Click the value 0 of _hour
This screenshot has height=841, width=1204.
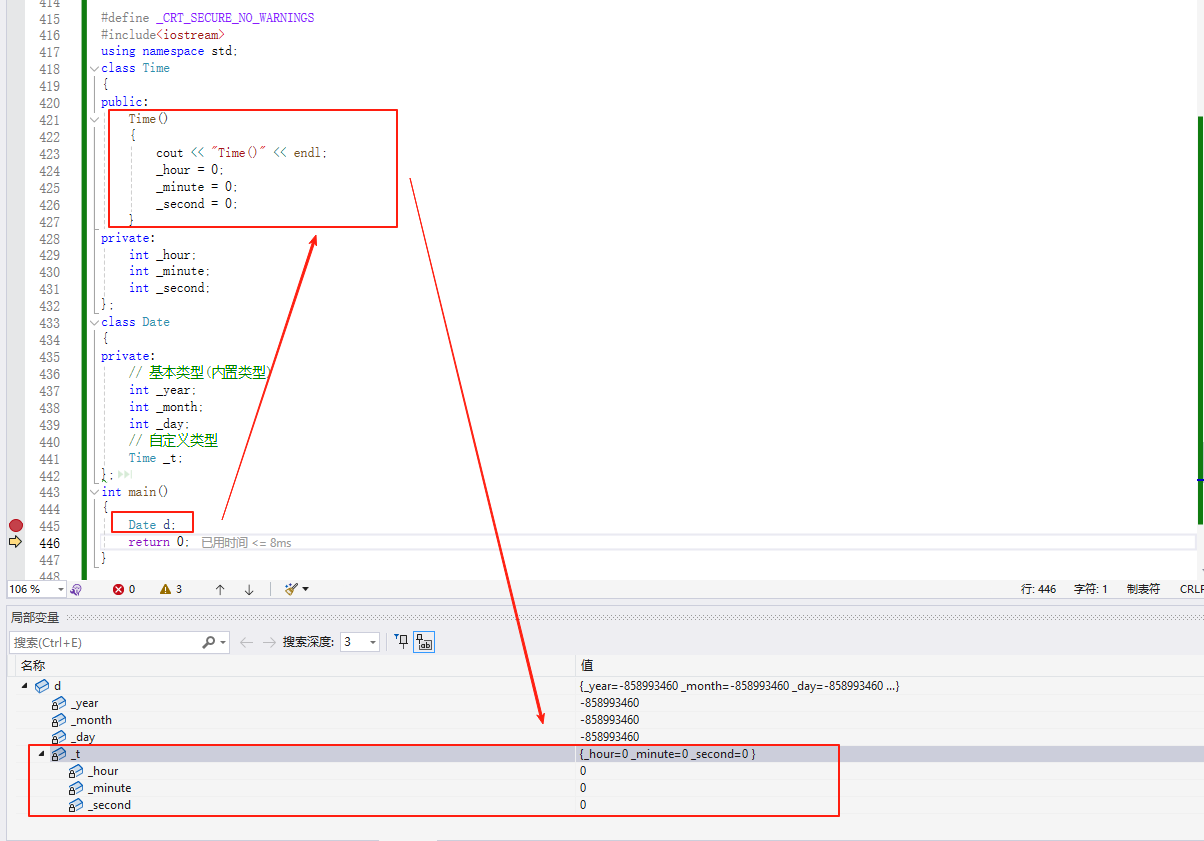click(583, 771)
